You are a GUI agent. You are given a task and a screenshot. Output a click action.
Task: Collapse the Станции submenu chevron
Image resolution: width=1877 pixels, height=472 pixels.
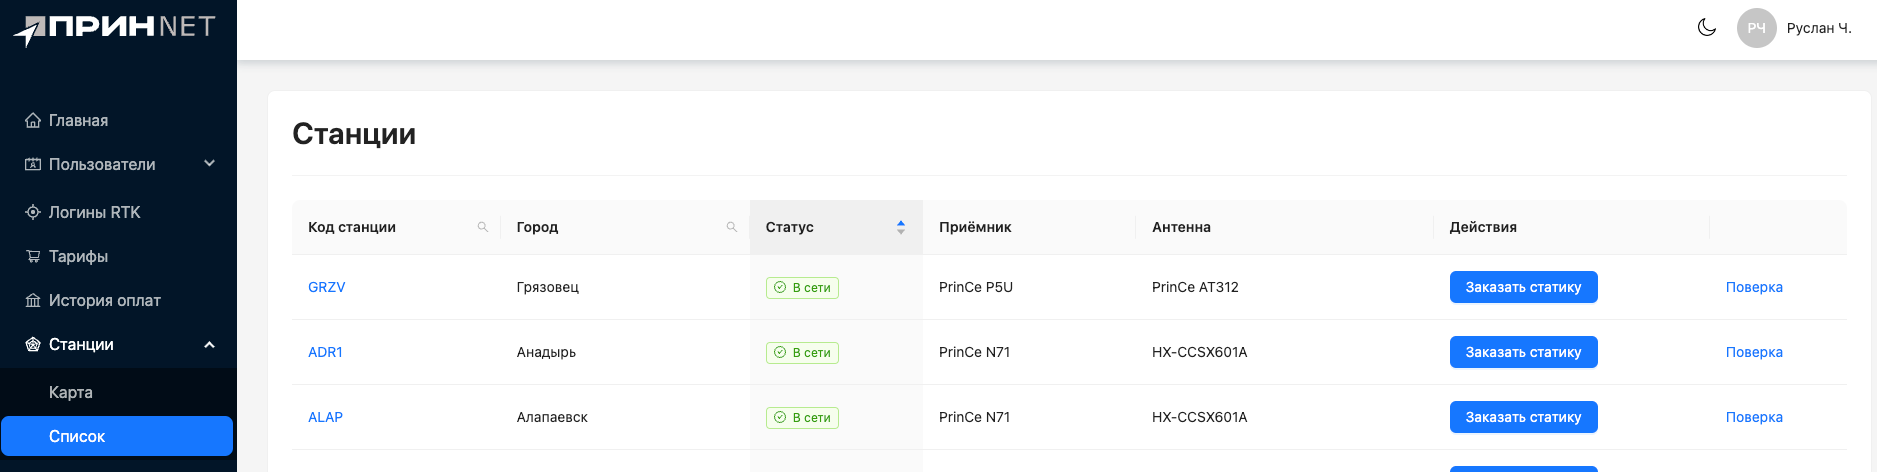pos(209,344)
